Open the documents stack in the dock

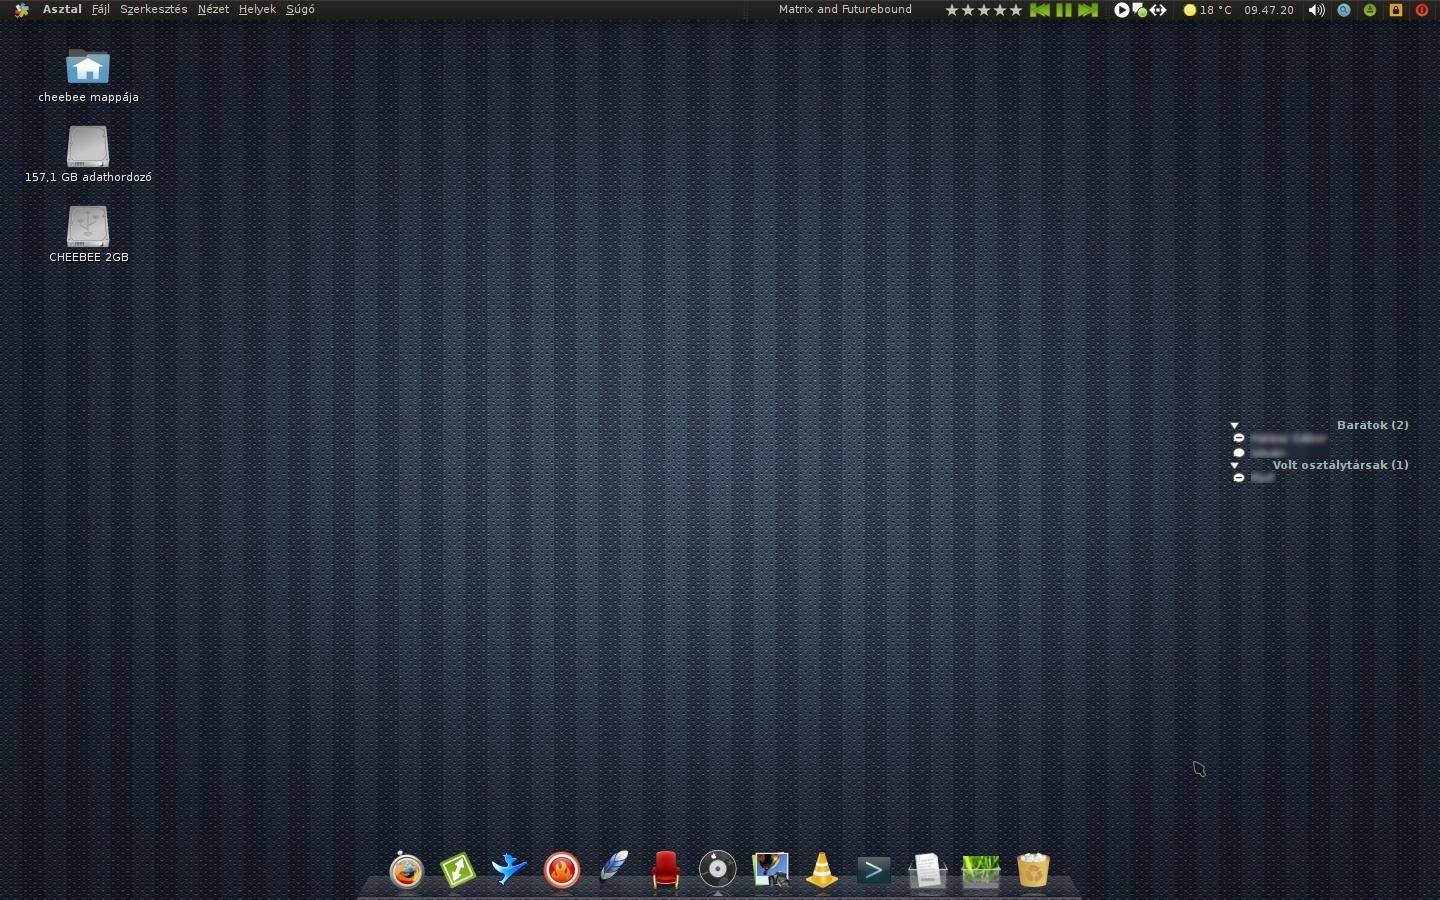click(927, 870)
